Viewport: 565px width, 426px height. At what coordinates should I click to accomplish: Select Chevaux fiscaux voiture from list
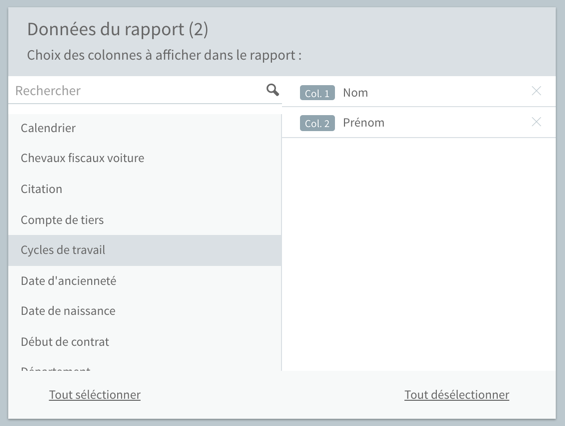(x=145, y=158)
